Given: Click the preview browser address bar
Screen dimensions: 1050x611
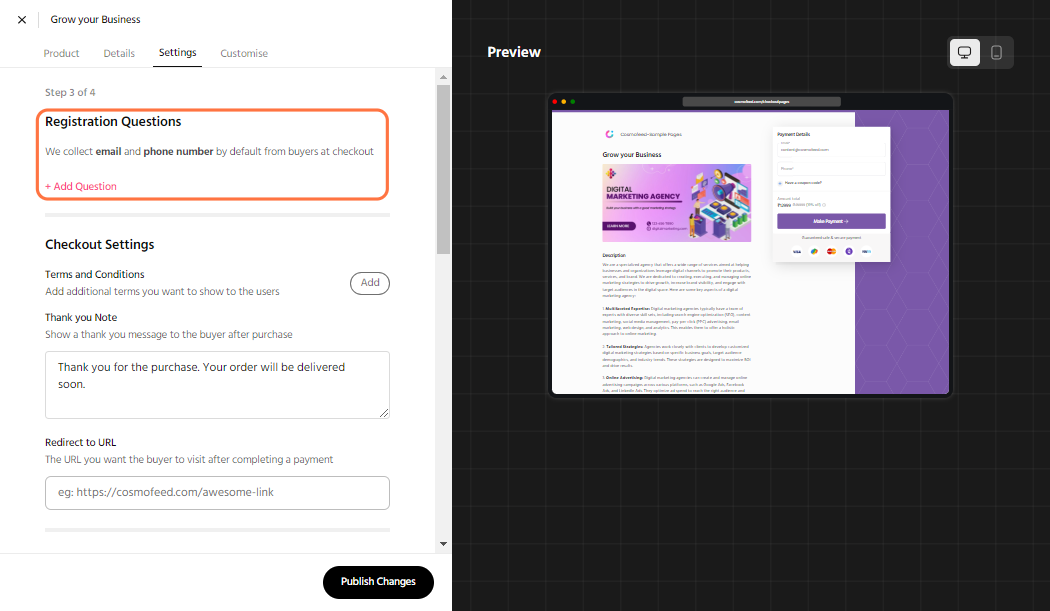Looking at the screenshot, I should (761, 102).
